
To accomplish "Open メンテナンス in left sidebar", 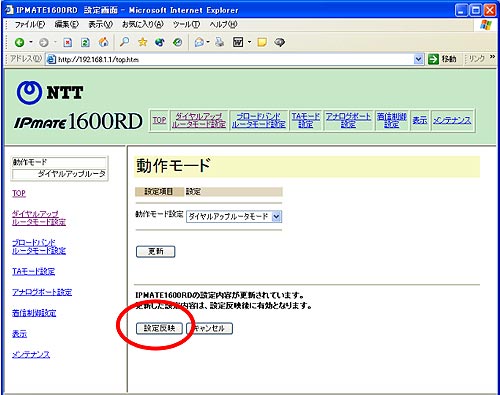I will tap(31, 354).
